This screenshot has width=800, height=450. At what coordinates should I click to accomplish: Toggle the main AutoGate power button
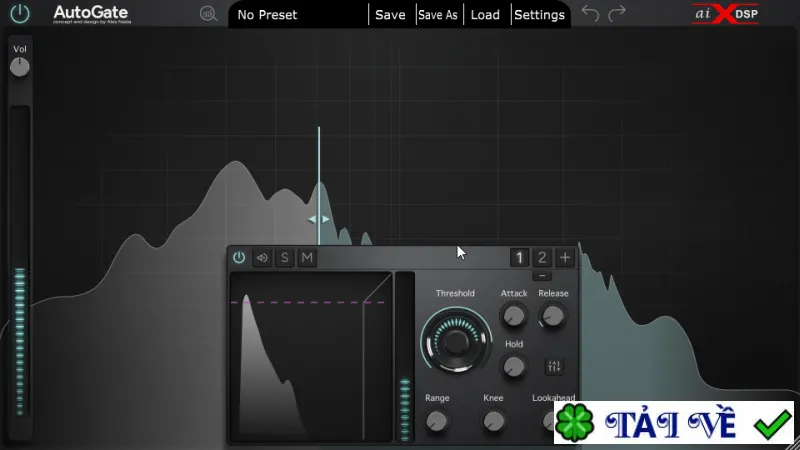[20, 14]
